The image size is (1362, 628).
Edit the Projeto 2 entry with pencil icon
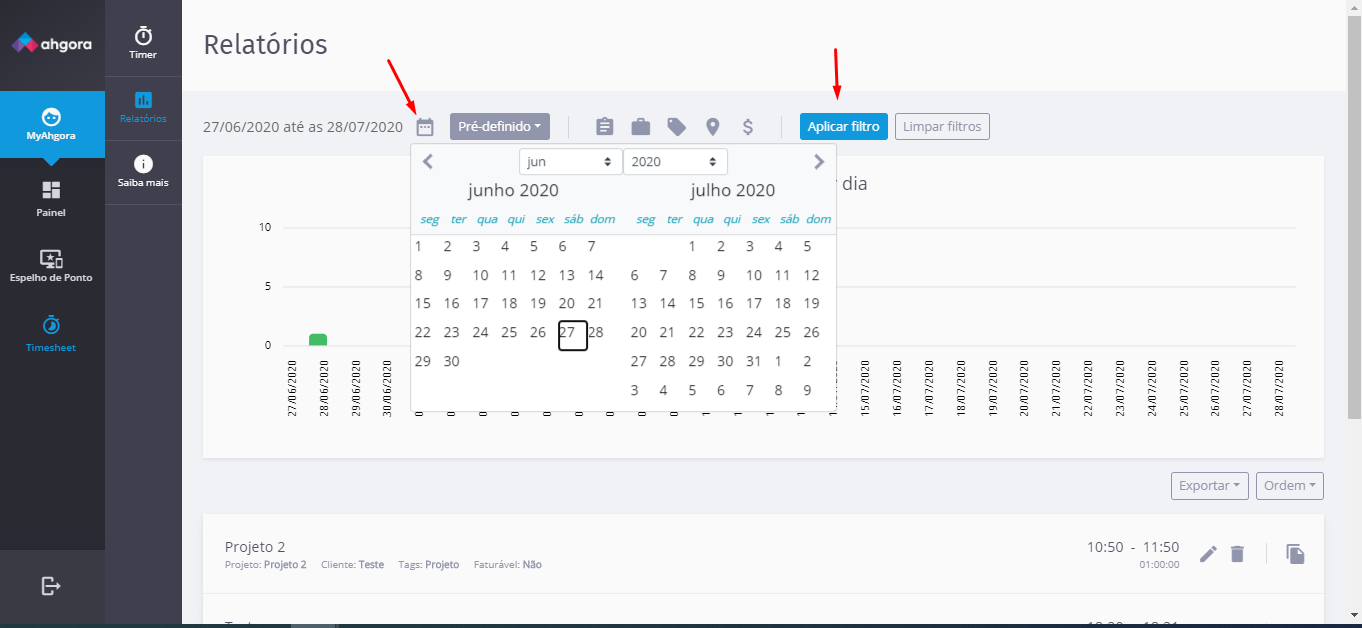pyautogui.click(x=1208, y=554)
